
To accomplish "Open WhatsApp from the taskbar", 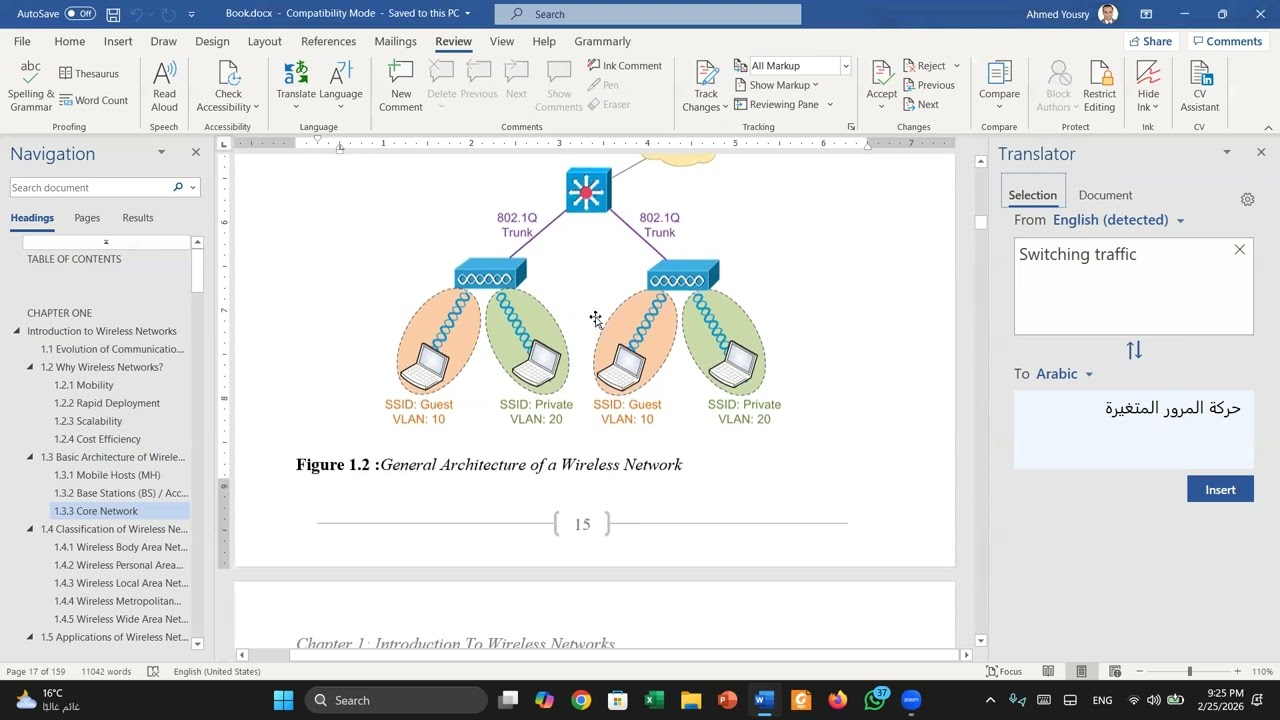I will point(875,700).
